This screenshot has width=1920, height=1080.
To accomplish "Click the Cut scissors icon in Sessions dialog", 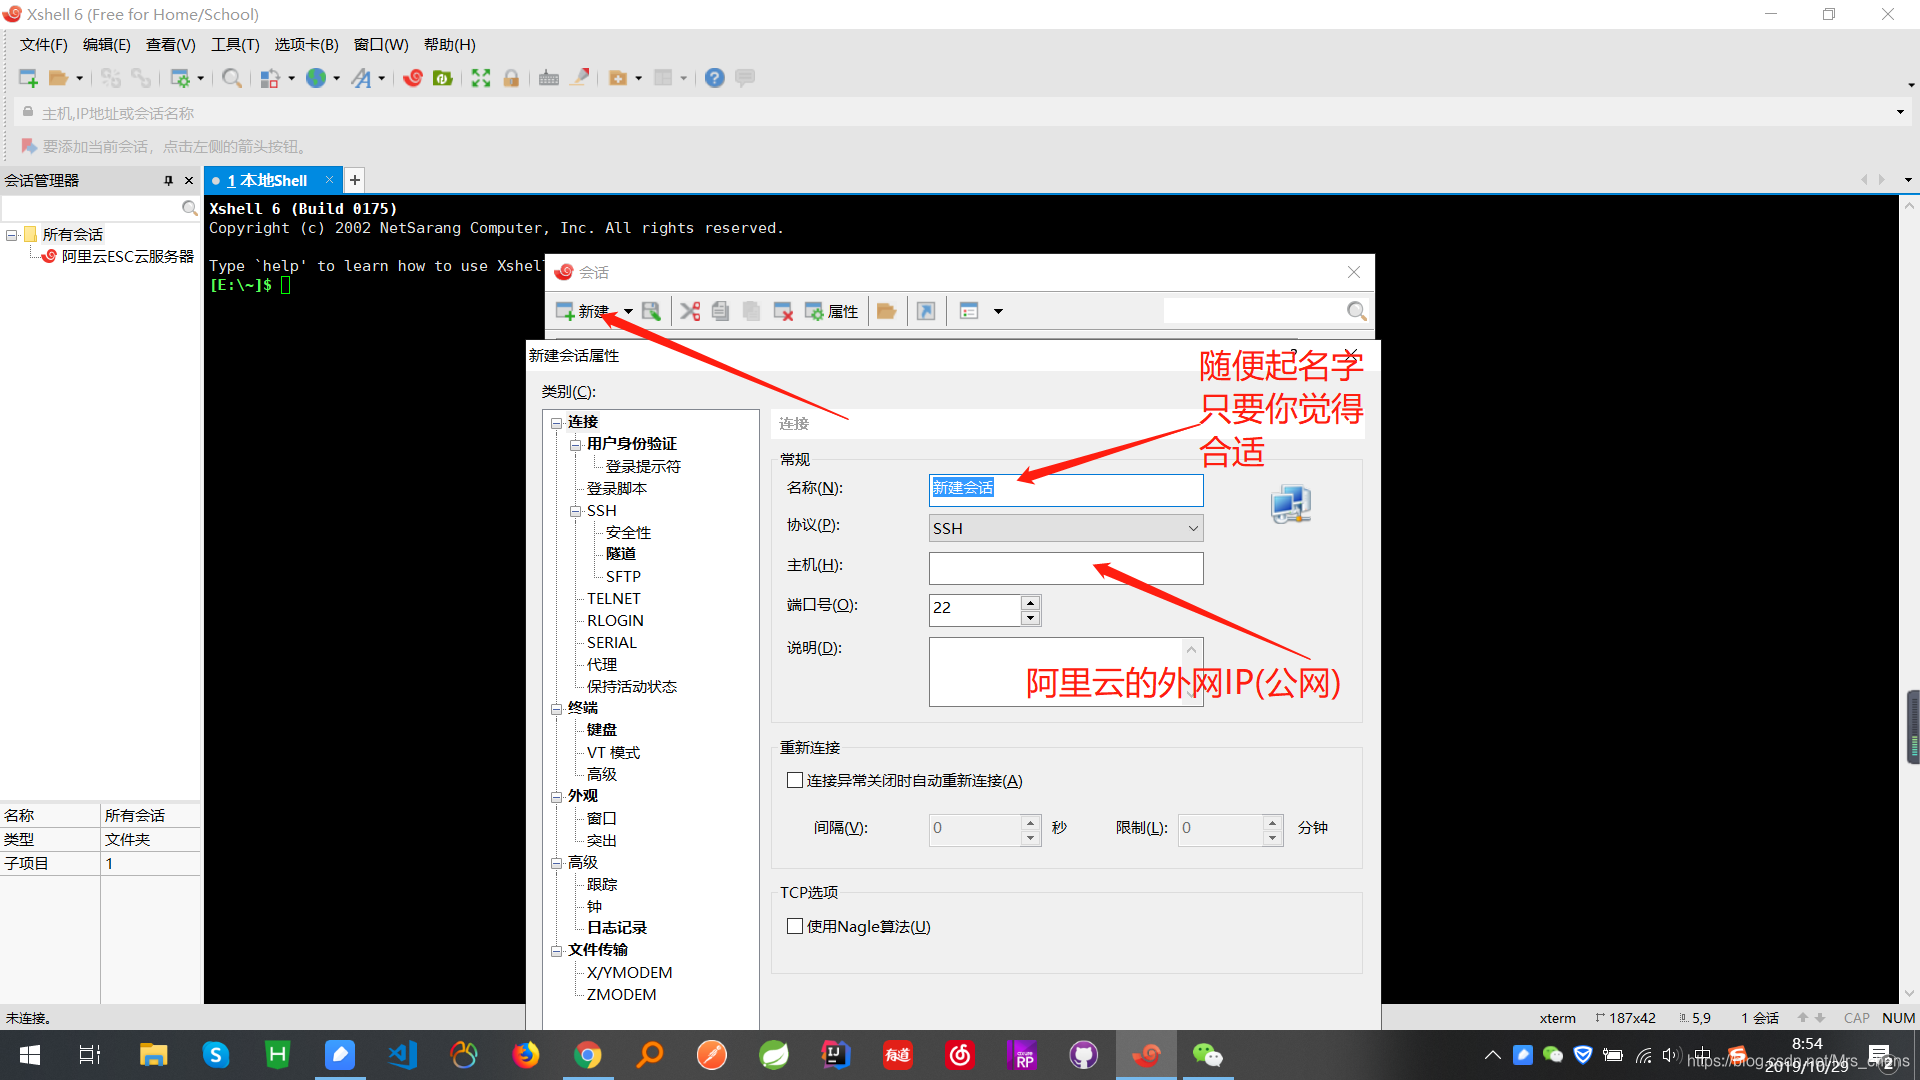I will pos(690,311).
